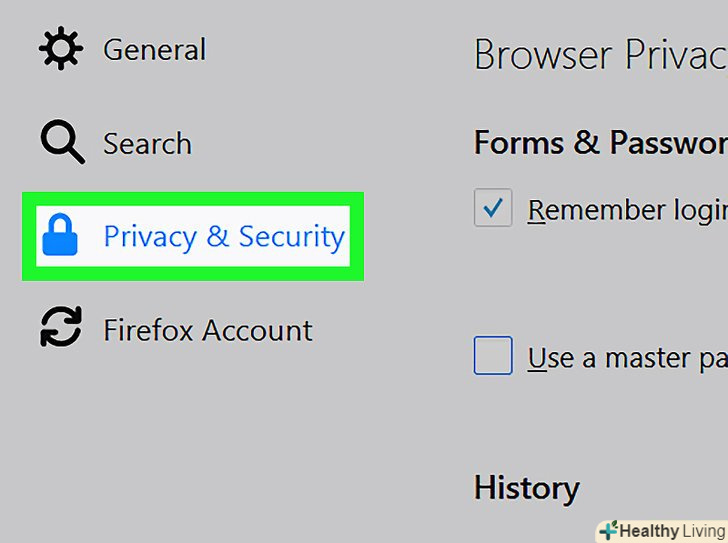Select the Privacy & Security label
This screenshot has height=543, width=728.
(224, 237)
